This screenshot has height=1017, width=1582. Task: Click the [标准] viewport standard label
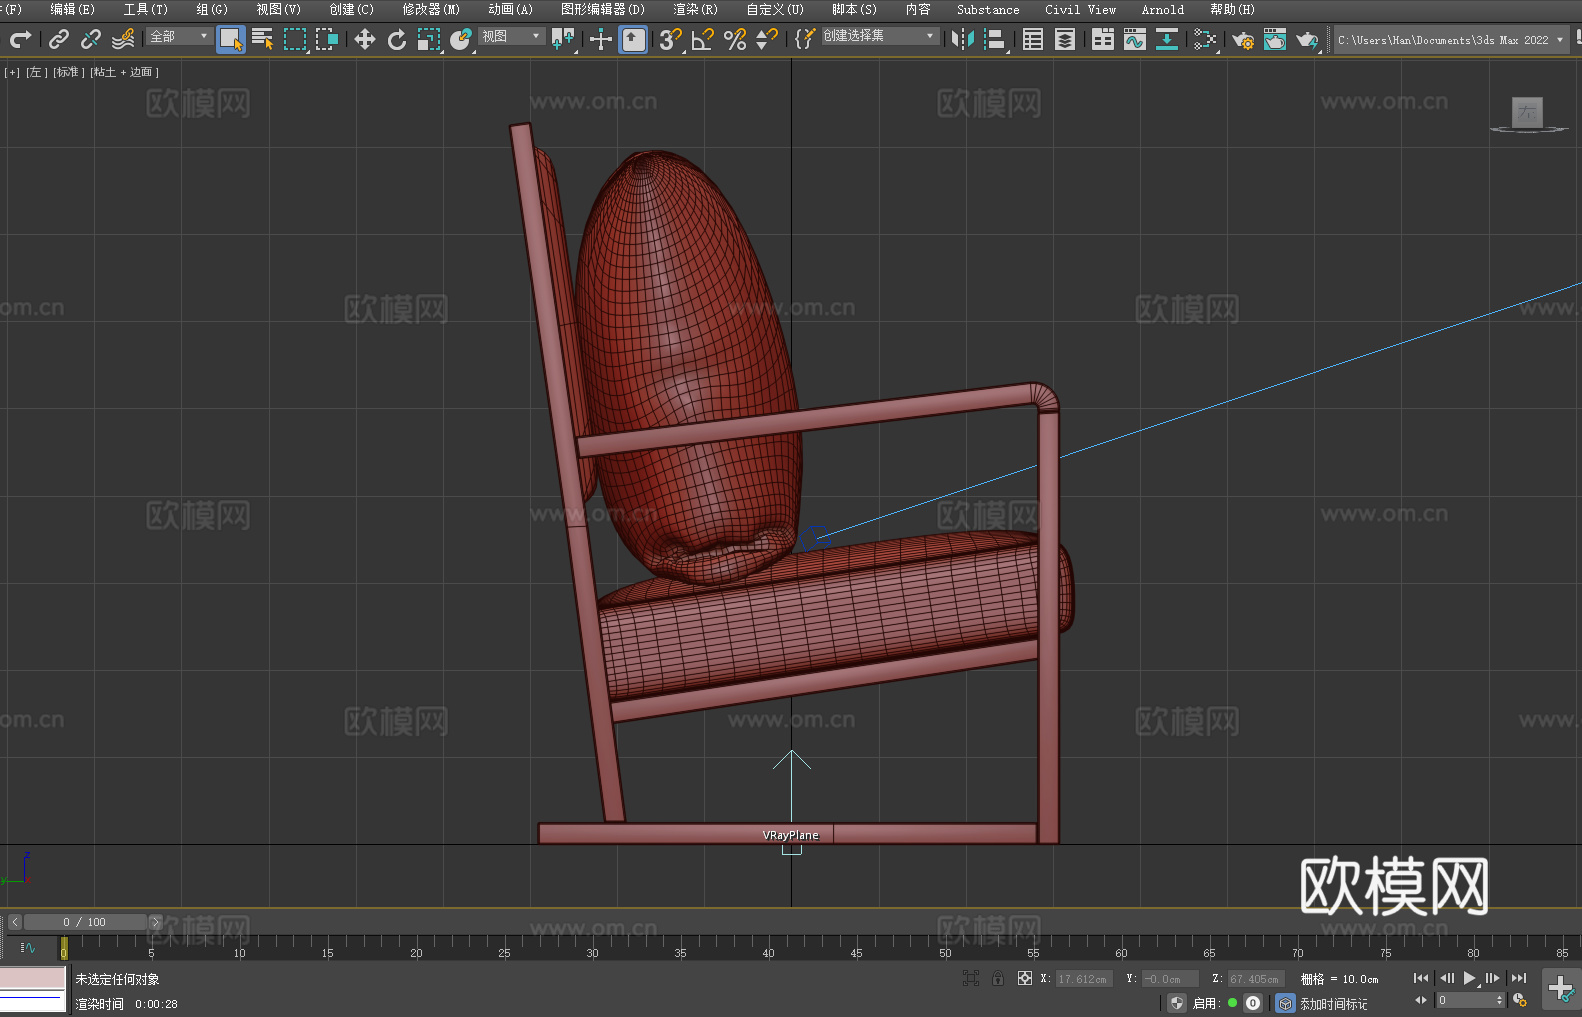[x=69, y=72]
